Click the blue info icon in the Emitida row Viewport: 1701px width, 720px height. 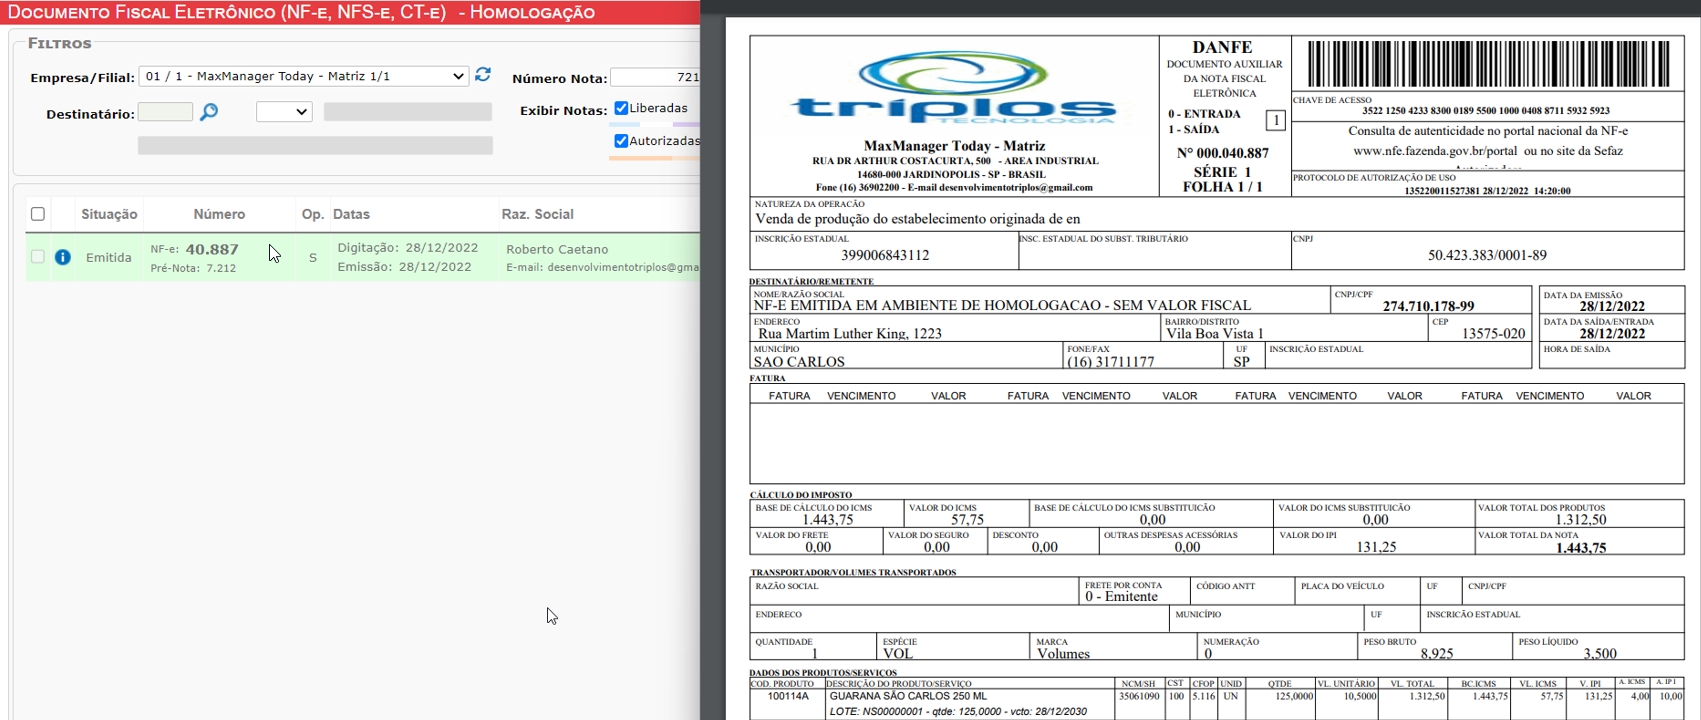tap(62, 257)
